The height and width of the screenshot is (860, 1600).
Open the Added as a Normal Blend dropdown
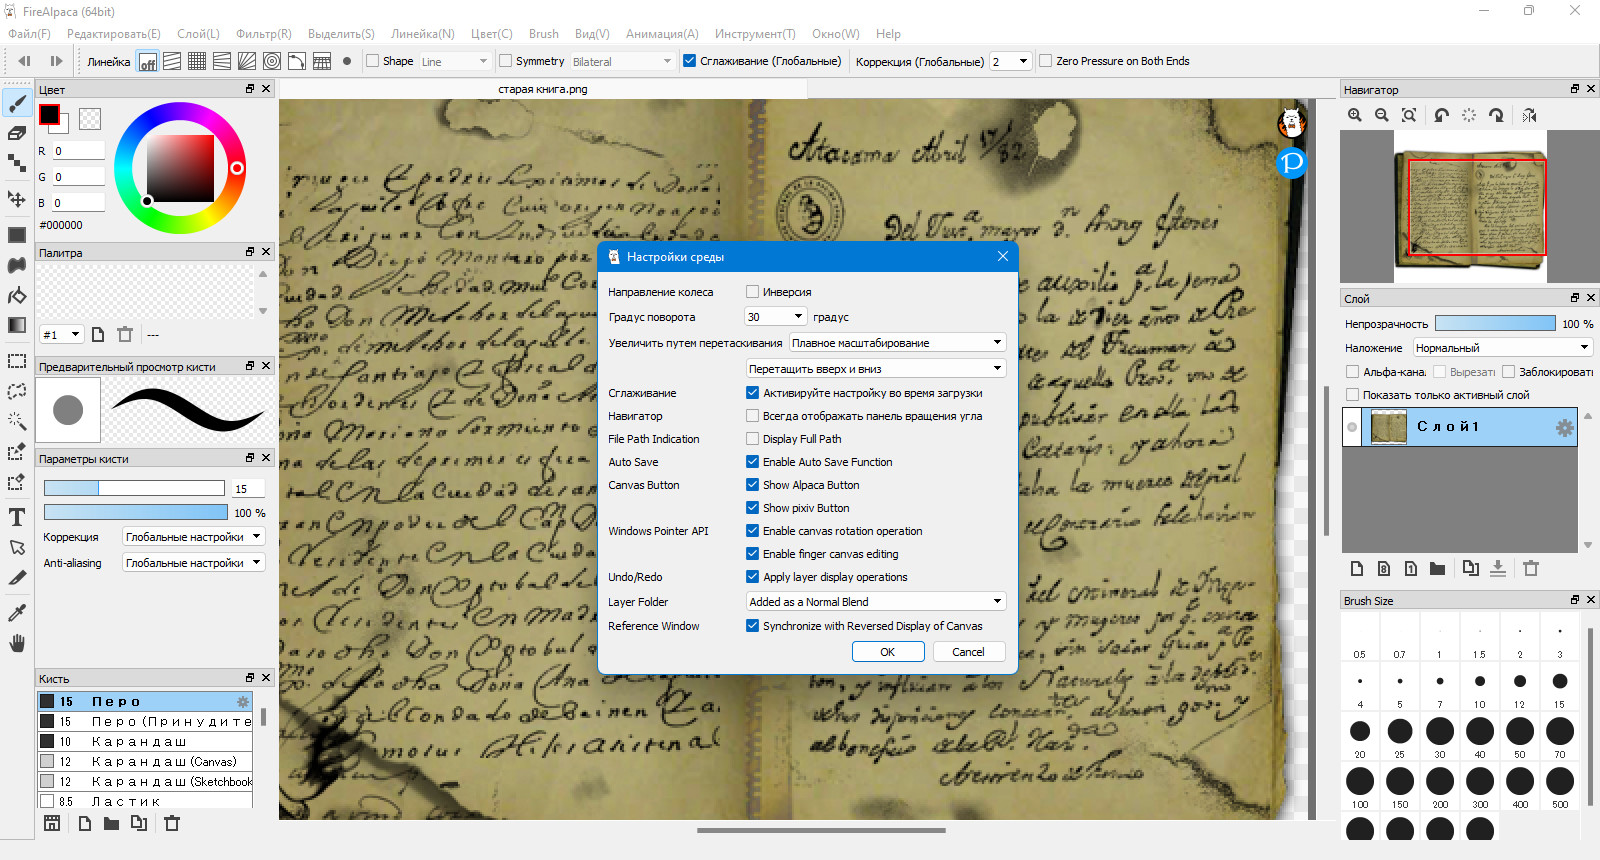(875, 602)
